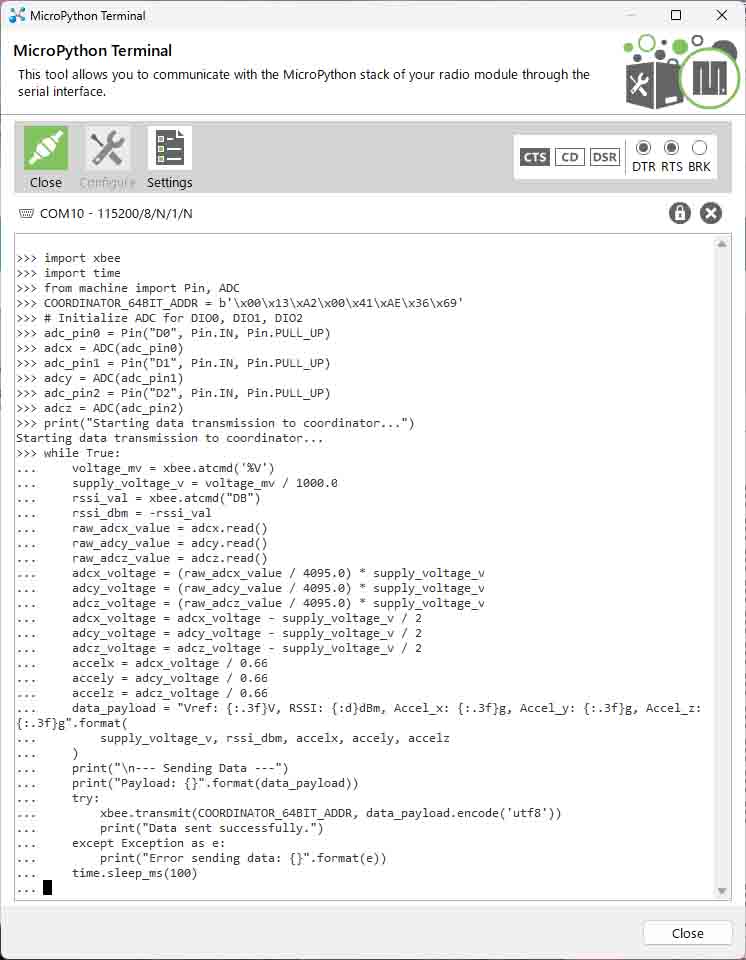Place the cursor at the terminal prompt
Image resolution: width=746 pixels, height=960 pixels.
pyautogui.click(x=47, y=888)
